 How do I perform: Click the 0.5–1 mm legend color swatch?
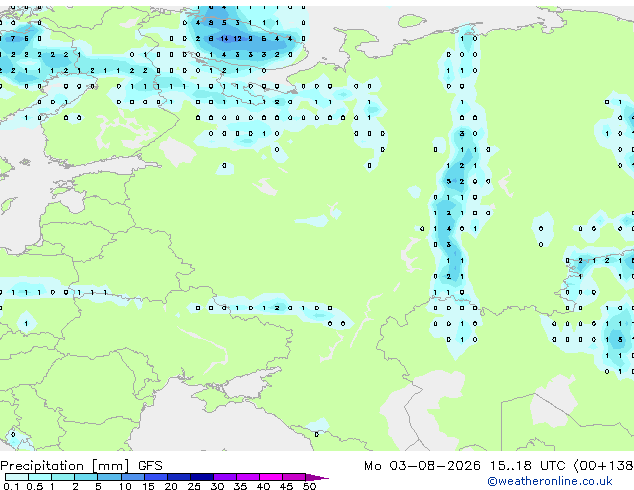[x=40, y=477]
